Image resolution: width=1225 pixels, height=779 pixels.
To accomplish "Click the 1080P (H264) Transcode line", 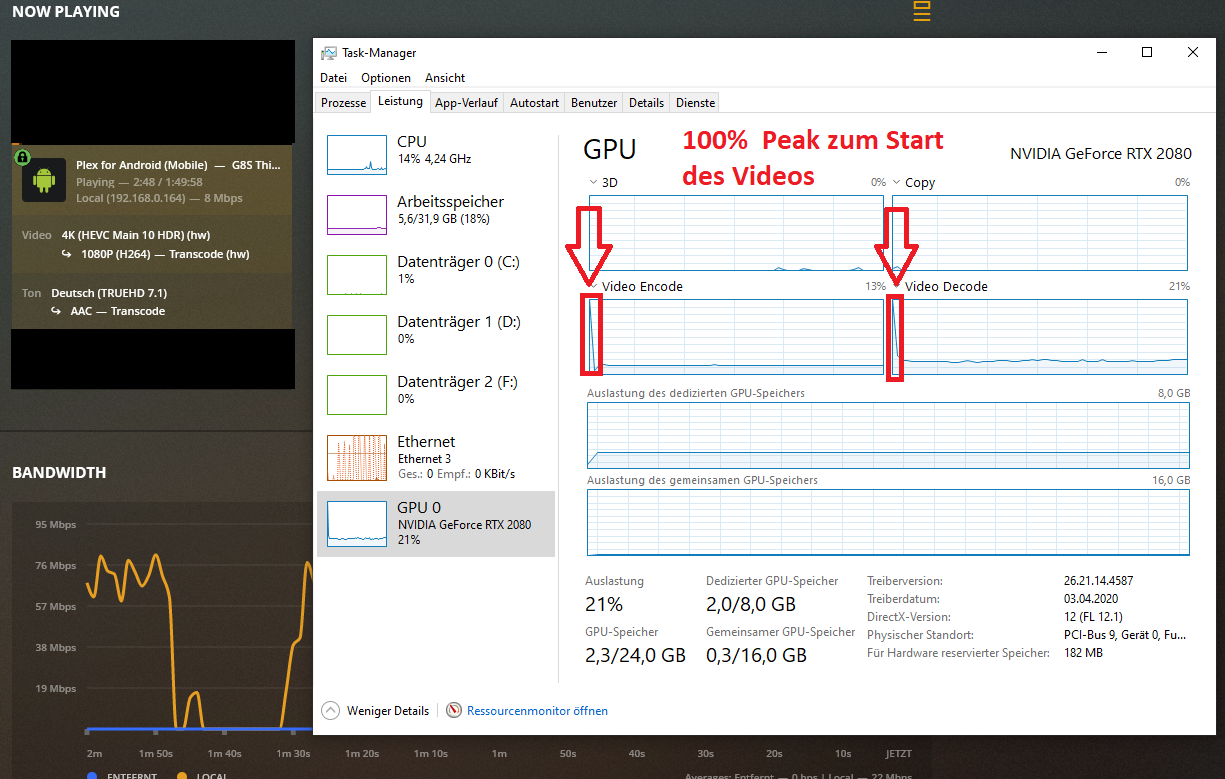I will pyautogui.click(x=165, y=254).
